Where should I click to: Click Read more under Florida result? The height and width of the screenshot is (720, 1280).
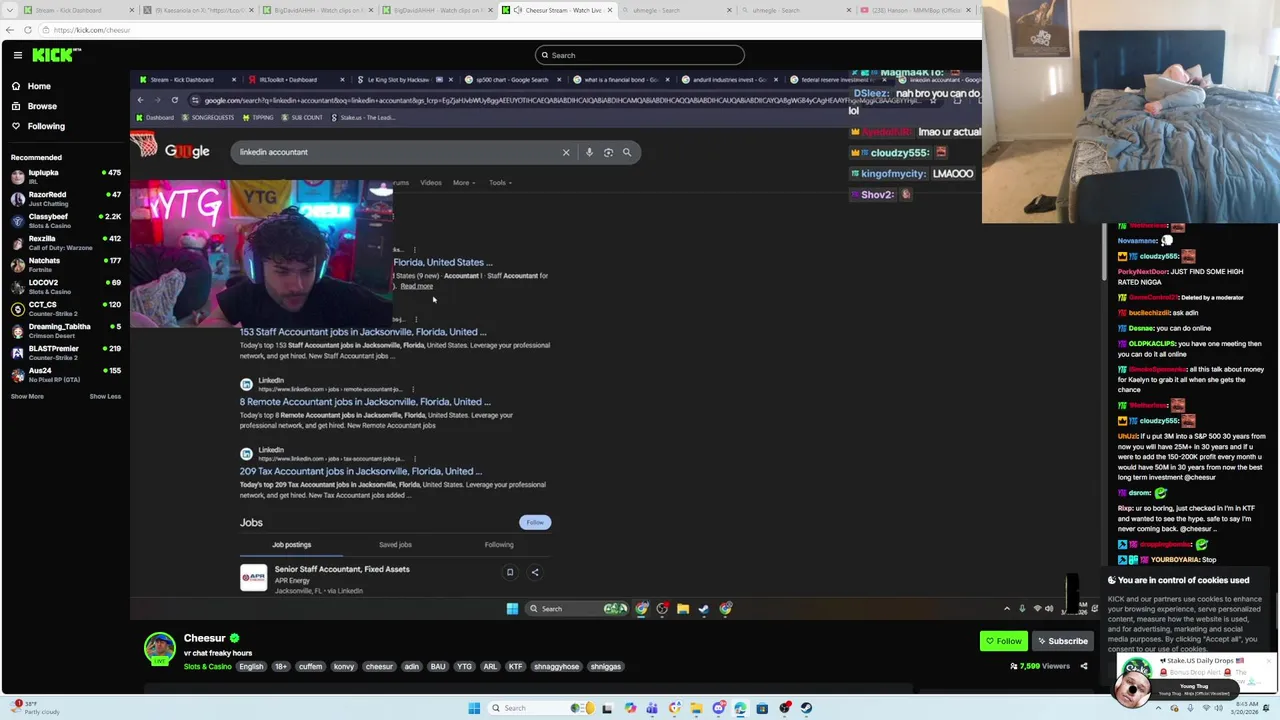(417, 286)
